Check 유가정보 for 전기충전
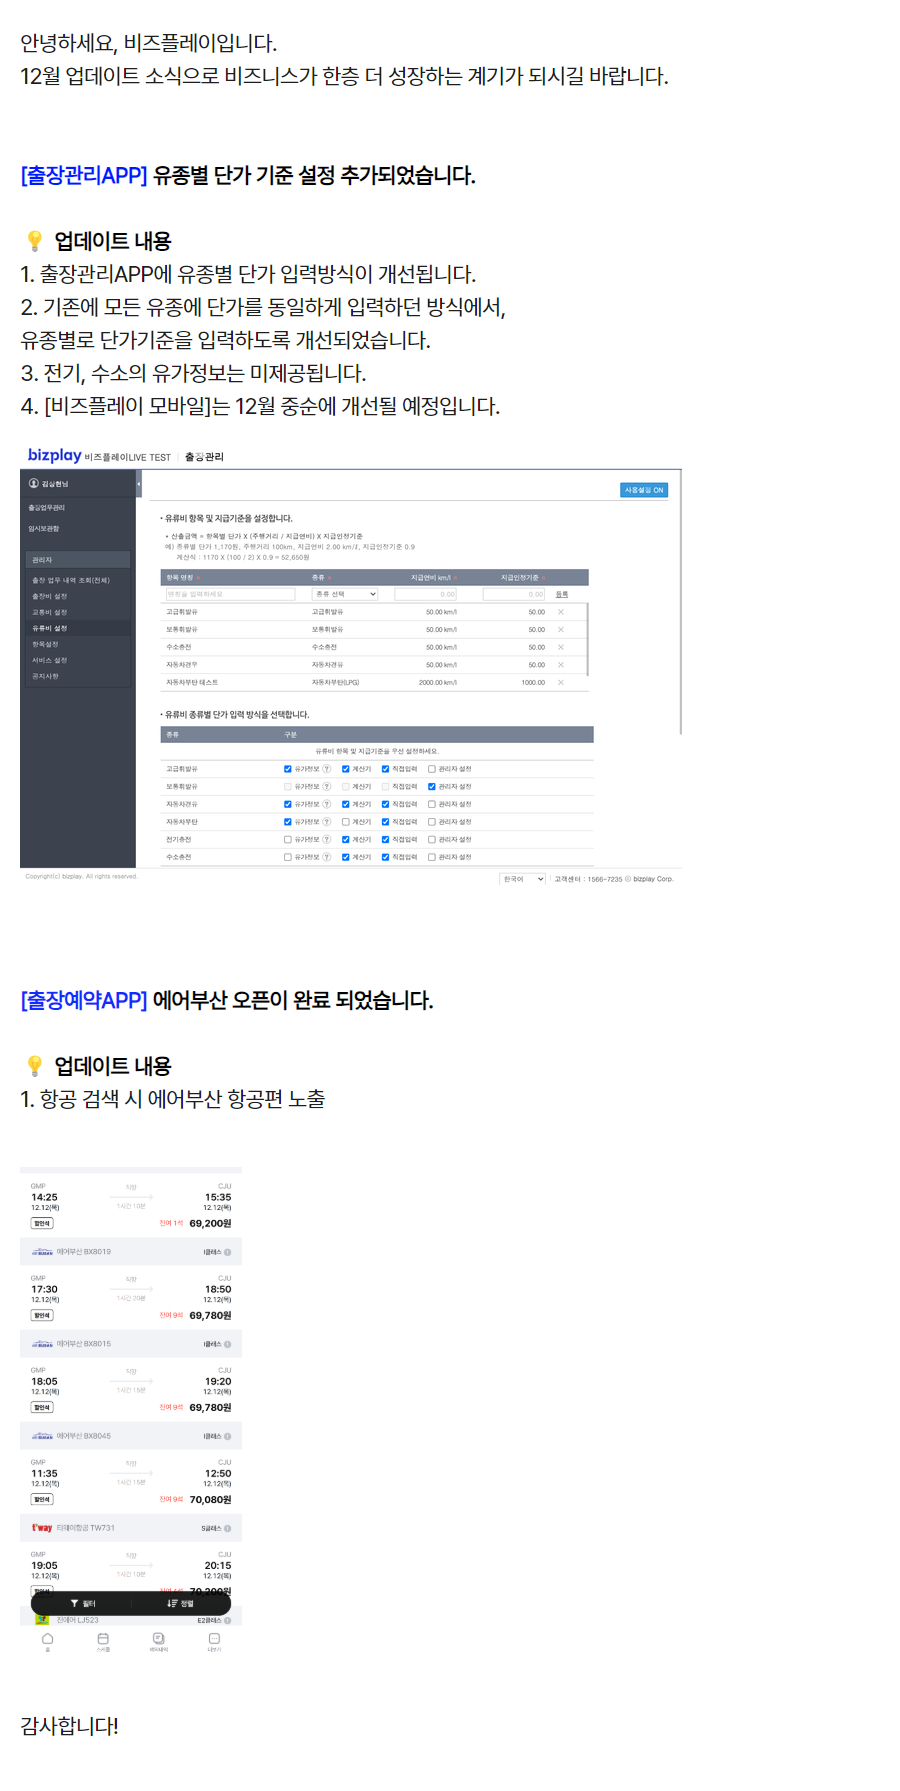The image size is (900, 1791). coord(288,840)
